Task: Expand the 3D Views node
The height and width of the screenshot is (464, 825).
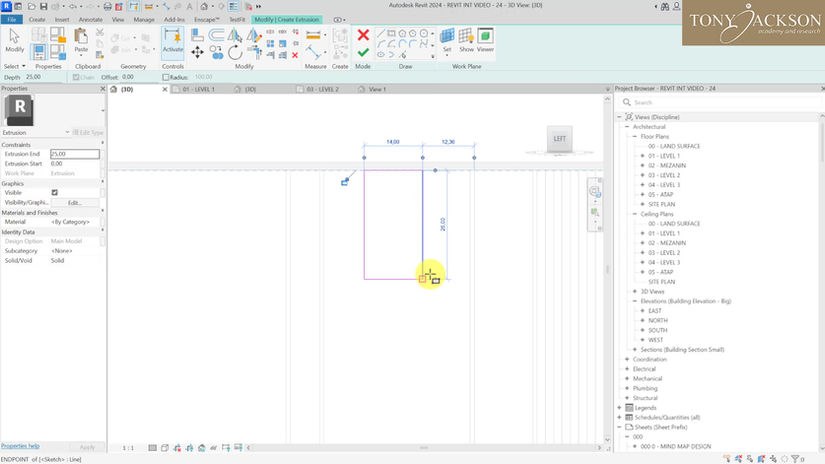Action: pyautogui.click(x=635, y=291)
